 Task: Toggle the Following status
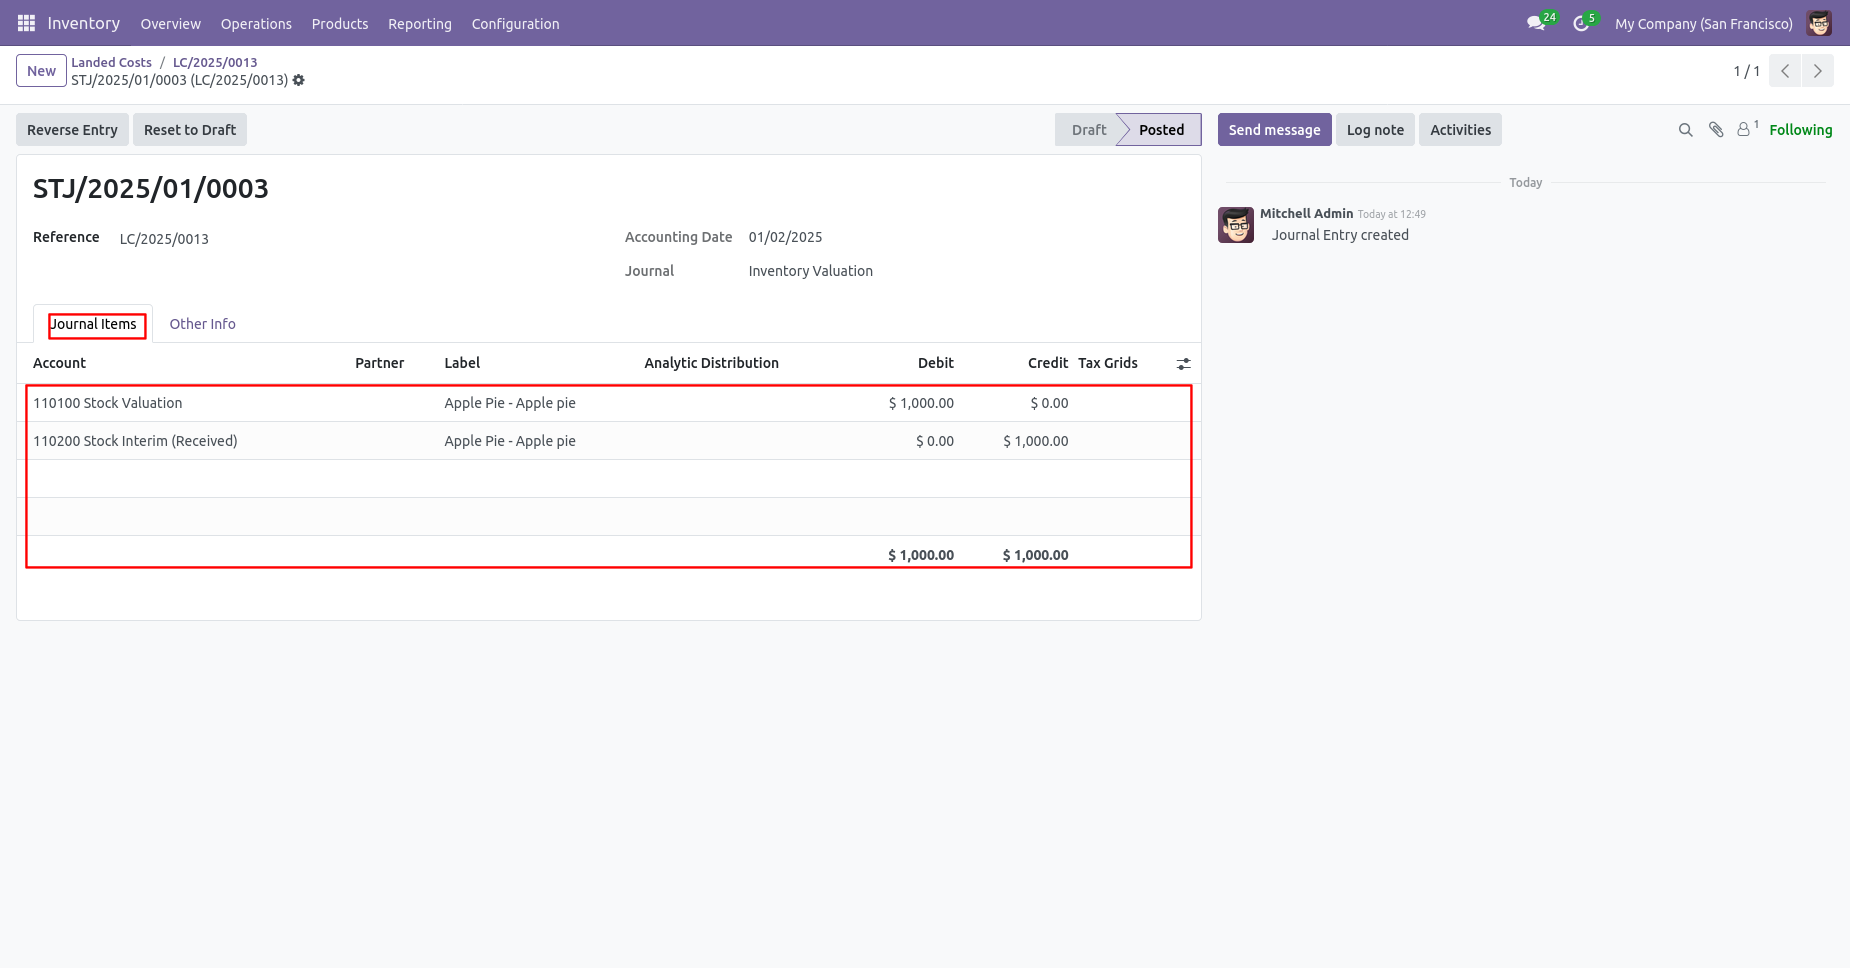pyautogui.click(x=1800, y=130)
